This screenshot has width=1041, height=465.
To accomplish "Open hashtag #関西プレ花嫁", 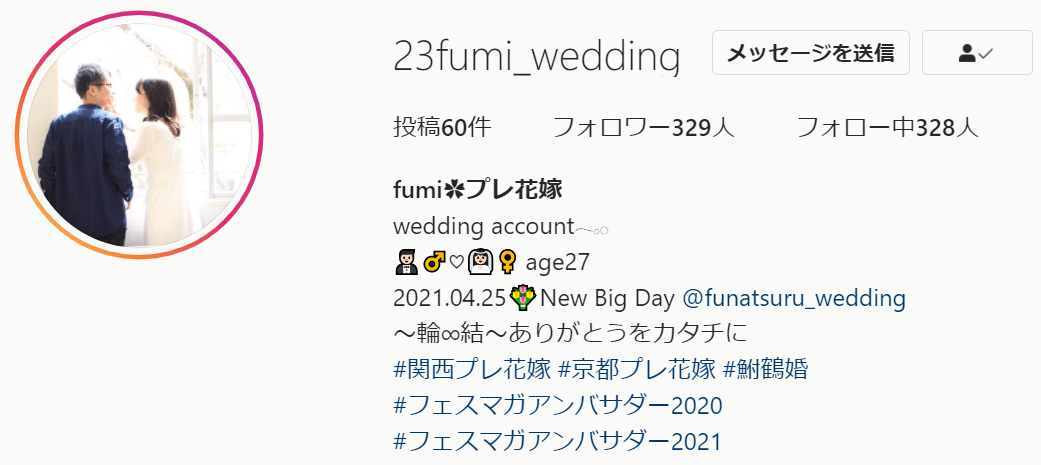I will pos(473,369).
